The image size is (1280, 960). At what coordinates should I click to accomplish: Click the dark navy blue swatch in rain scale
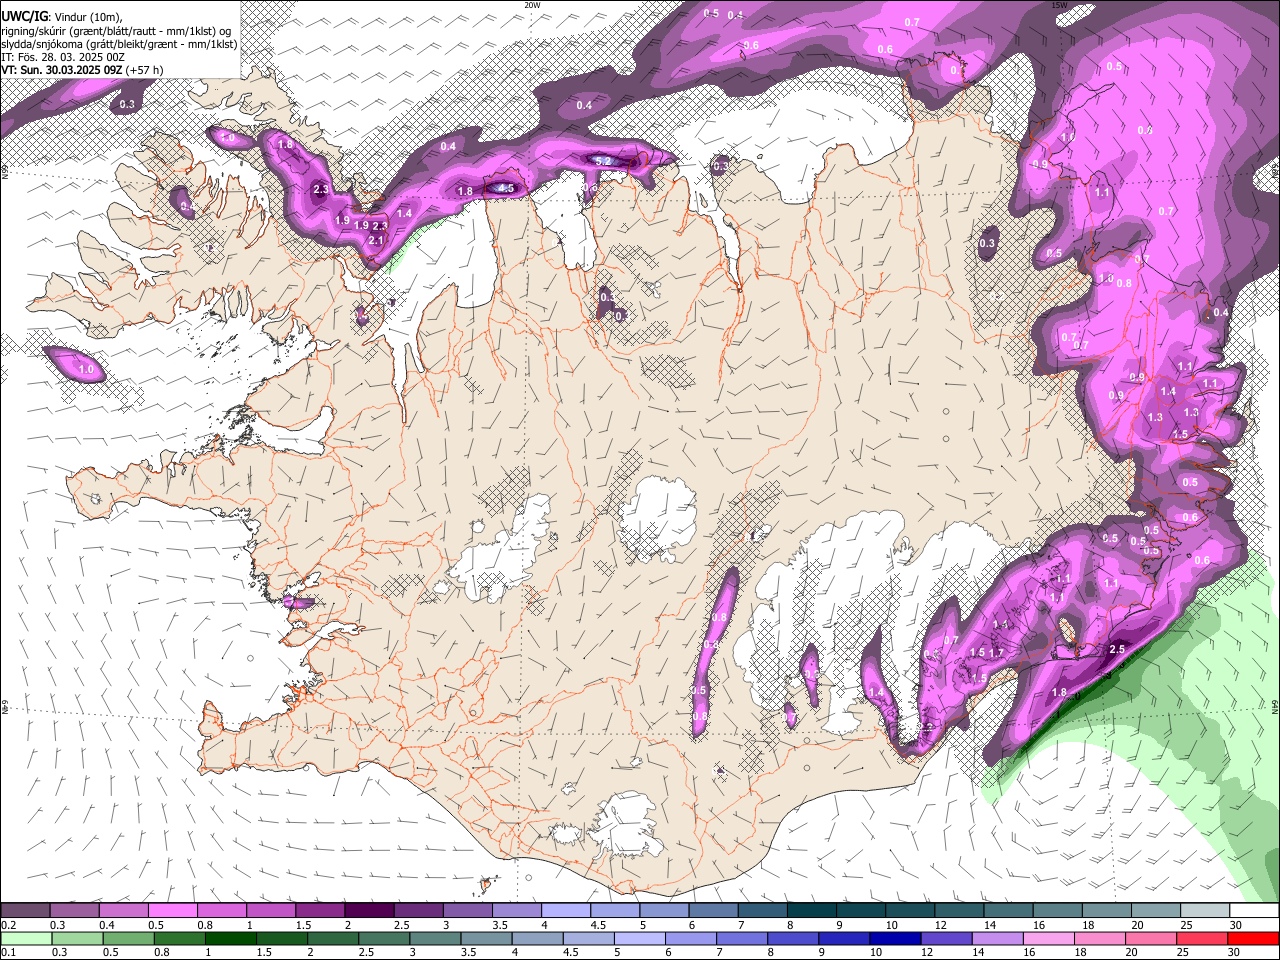click(895, 938)
